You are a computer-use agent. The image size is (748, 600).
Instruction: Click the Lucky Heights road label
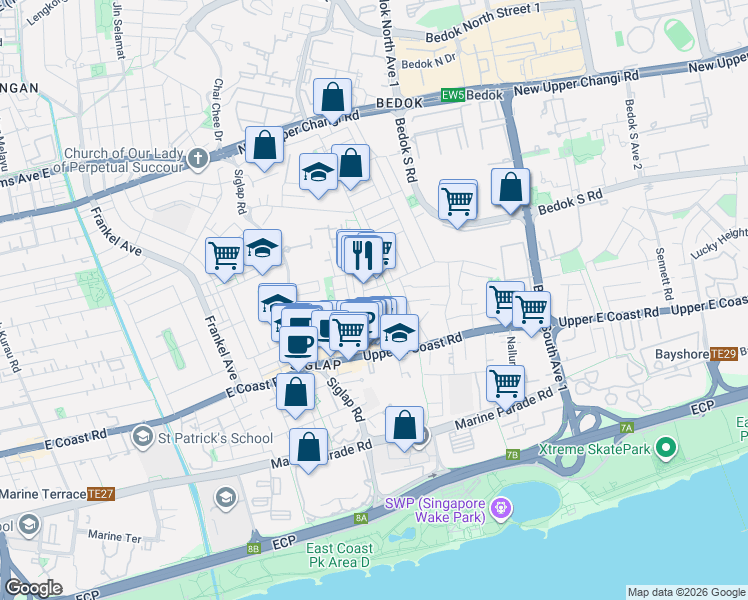(x=719, y=244)
